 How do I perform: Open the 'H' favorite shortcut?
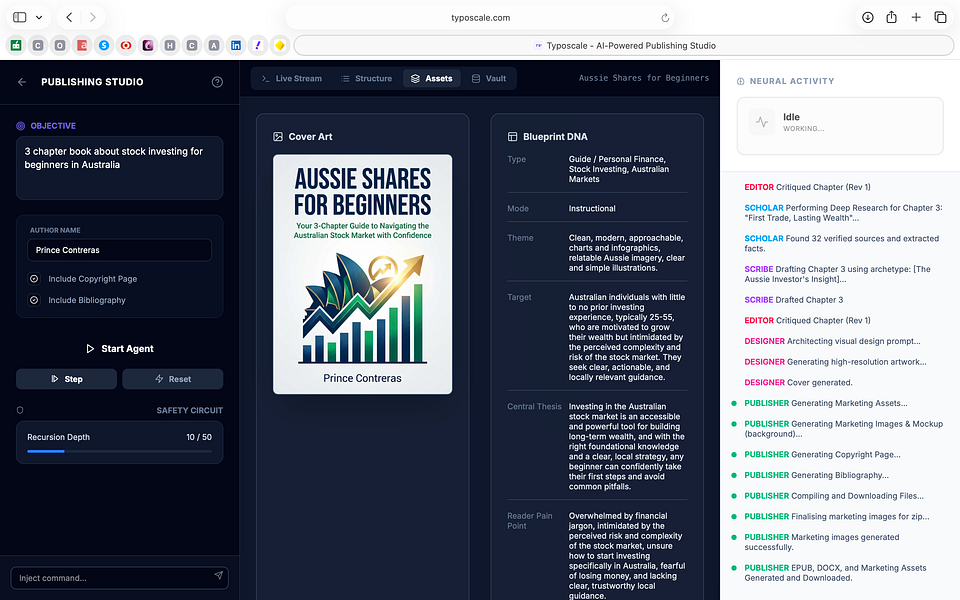pos(170,45)
